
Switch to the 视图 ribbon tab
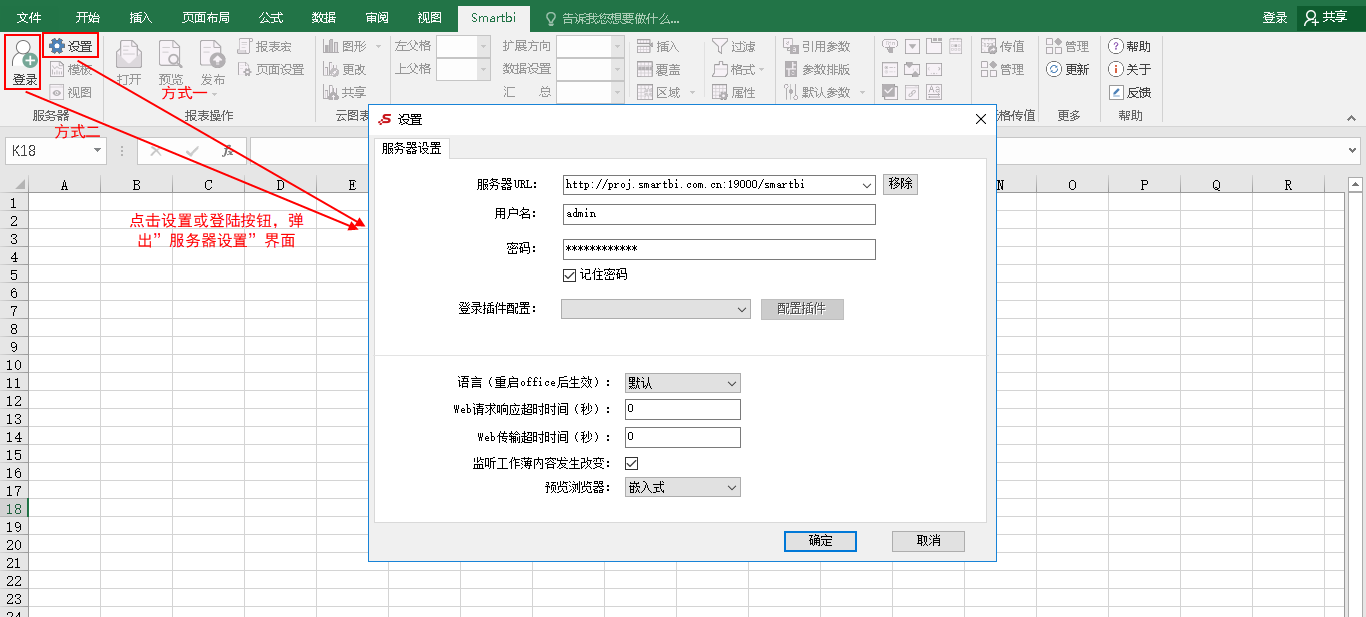click(x=430, y=18)
